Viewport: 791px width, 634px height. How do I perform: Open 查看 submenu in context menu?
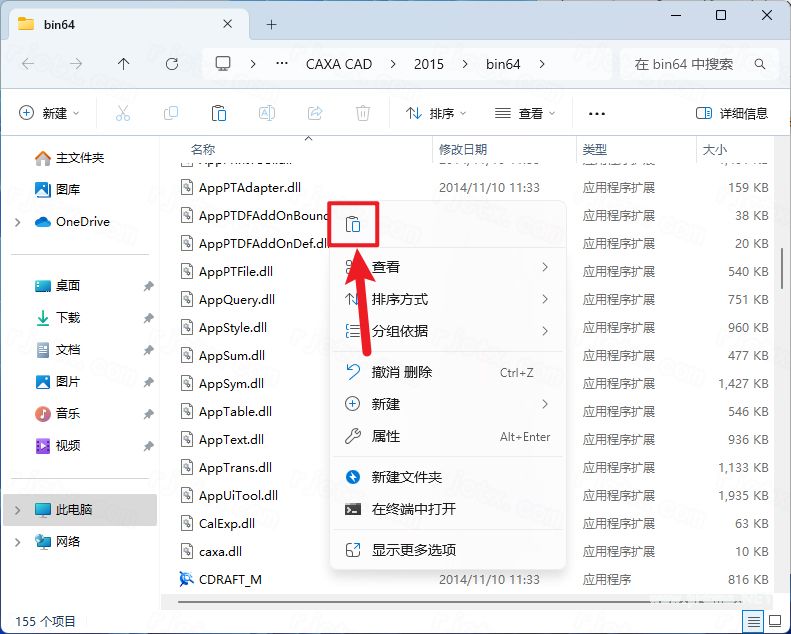pyautogui.click(x=447, y=267)
